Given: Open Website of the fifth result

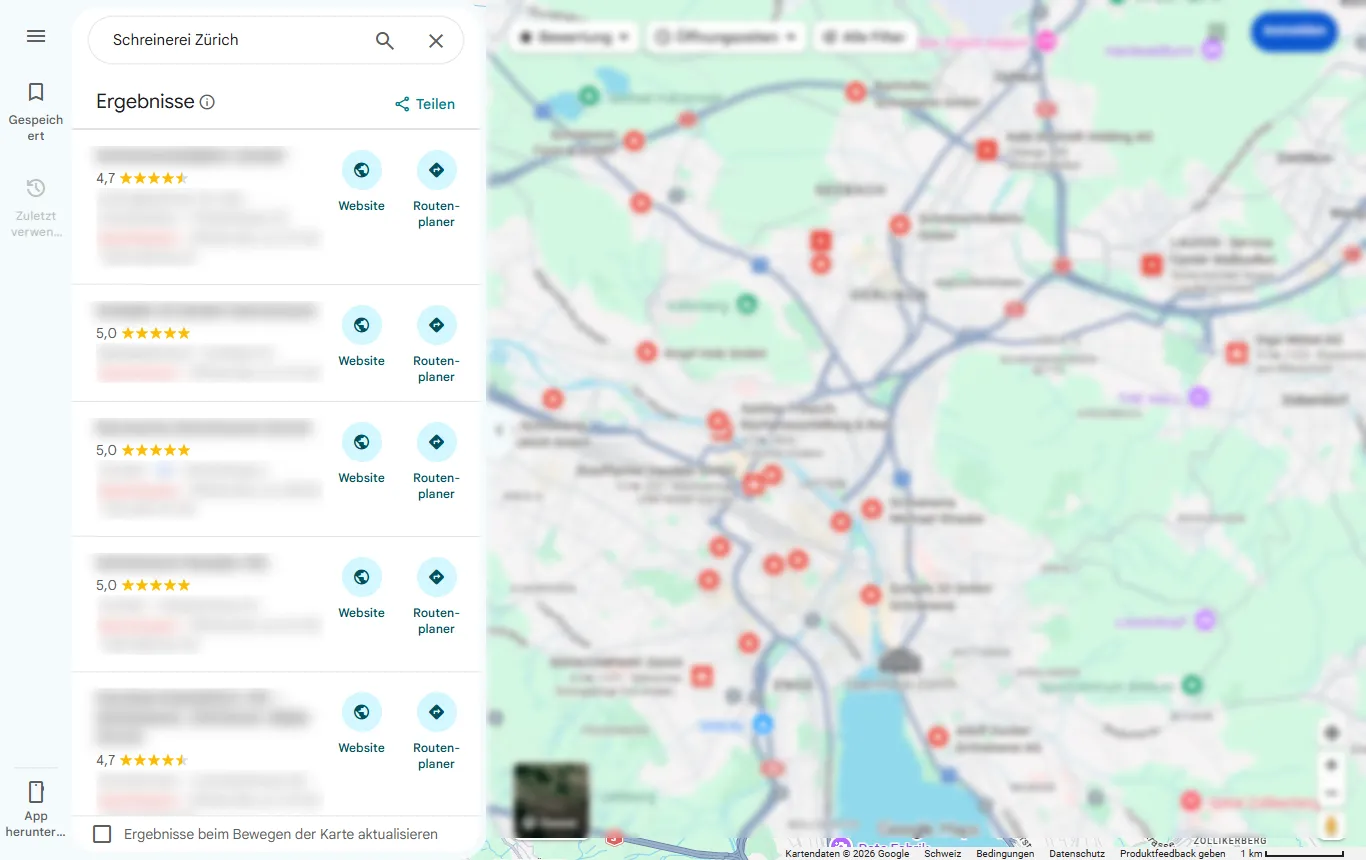Looking at the screenshot, I should coord(361,724).
